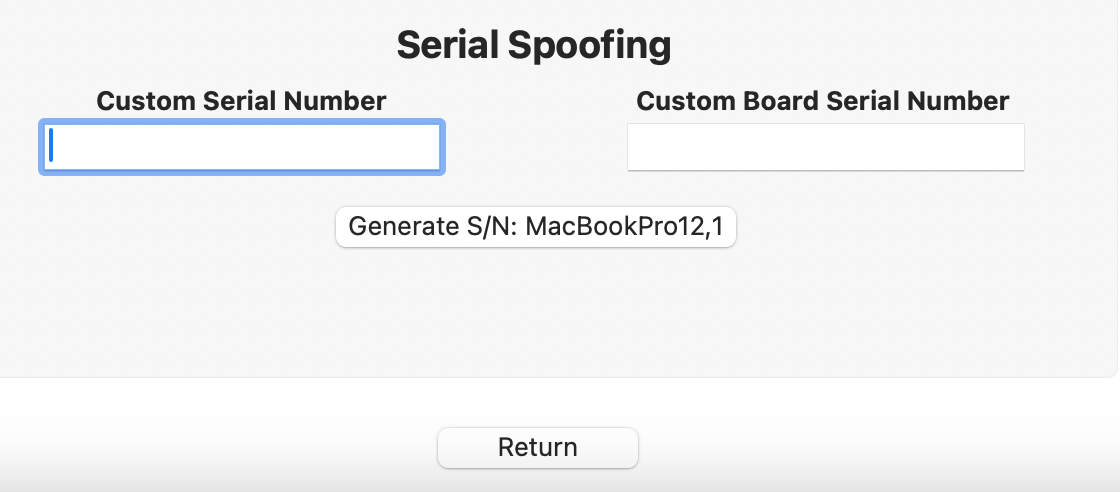Select the empty board serial text box
The height and width of the screenshot is (492, 1120).
825,147
